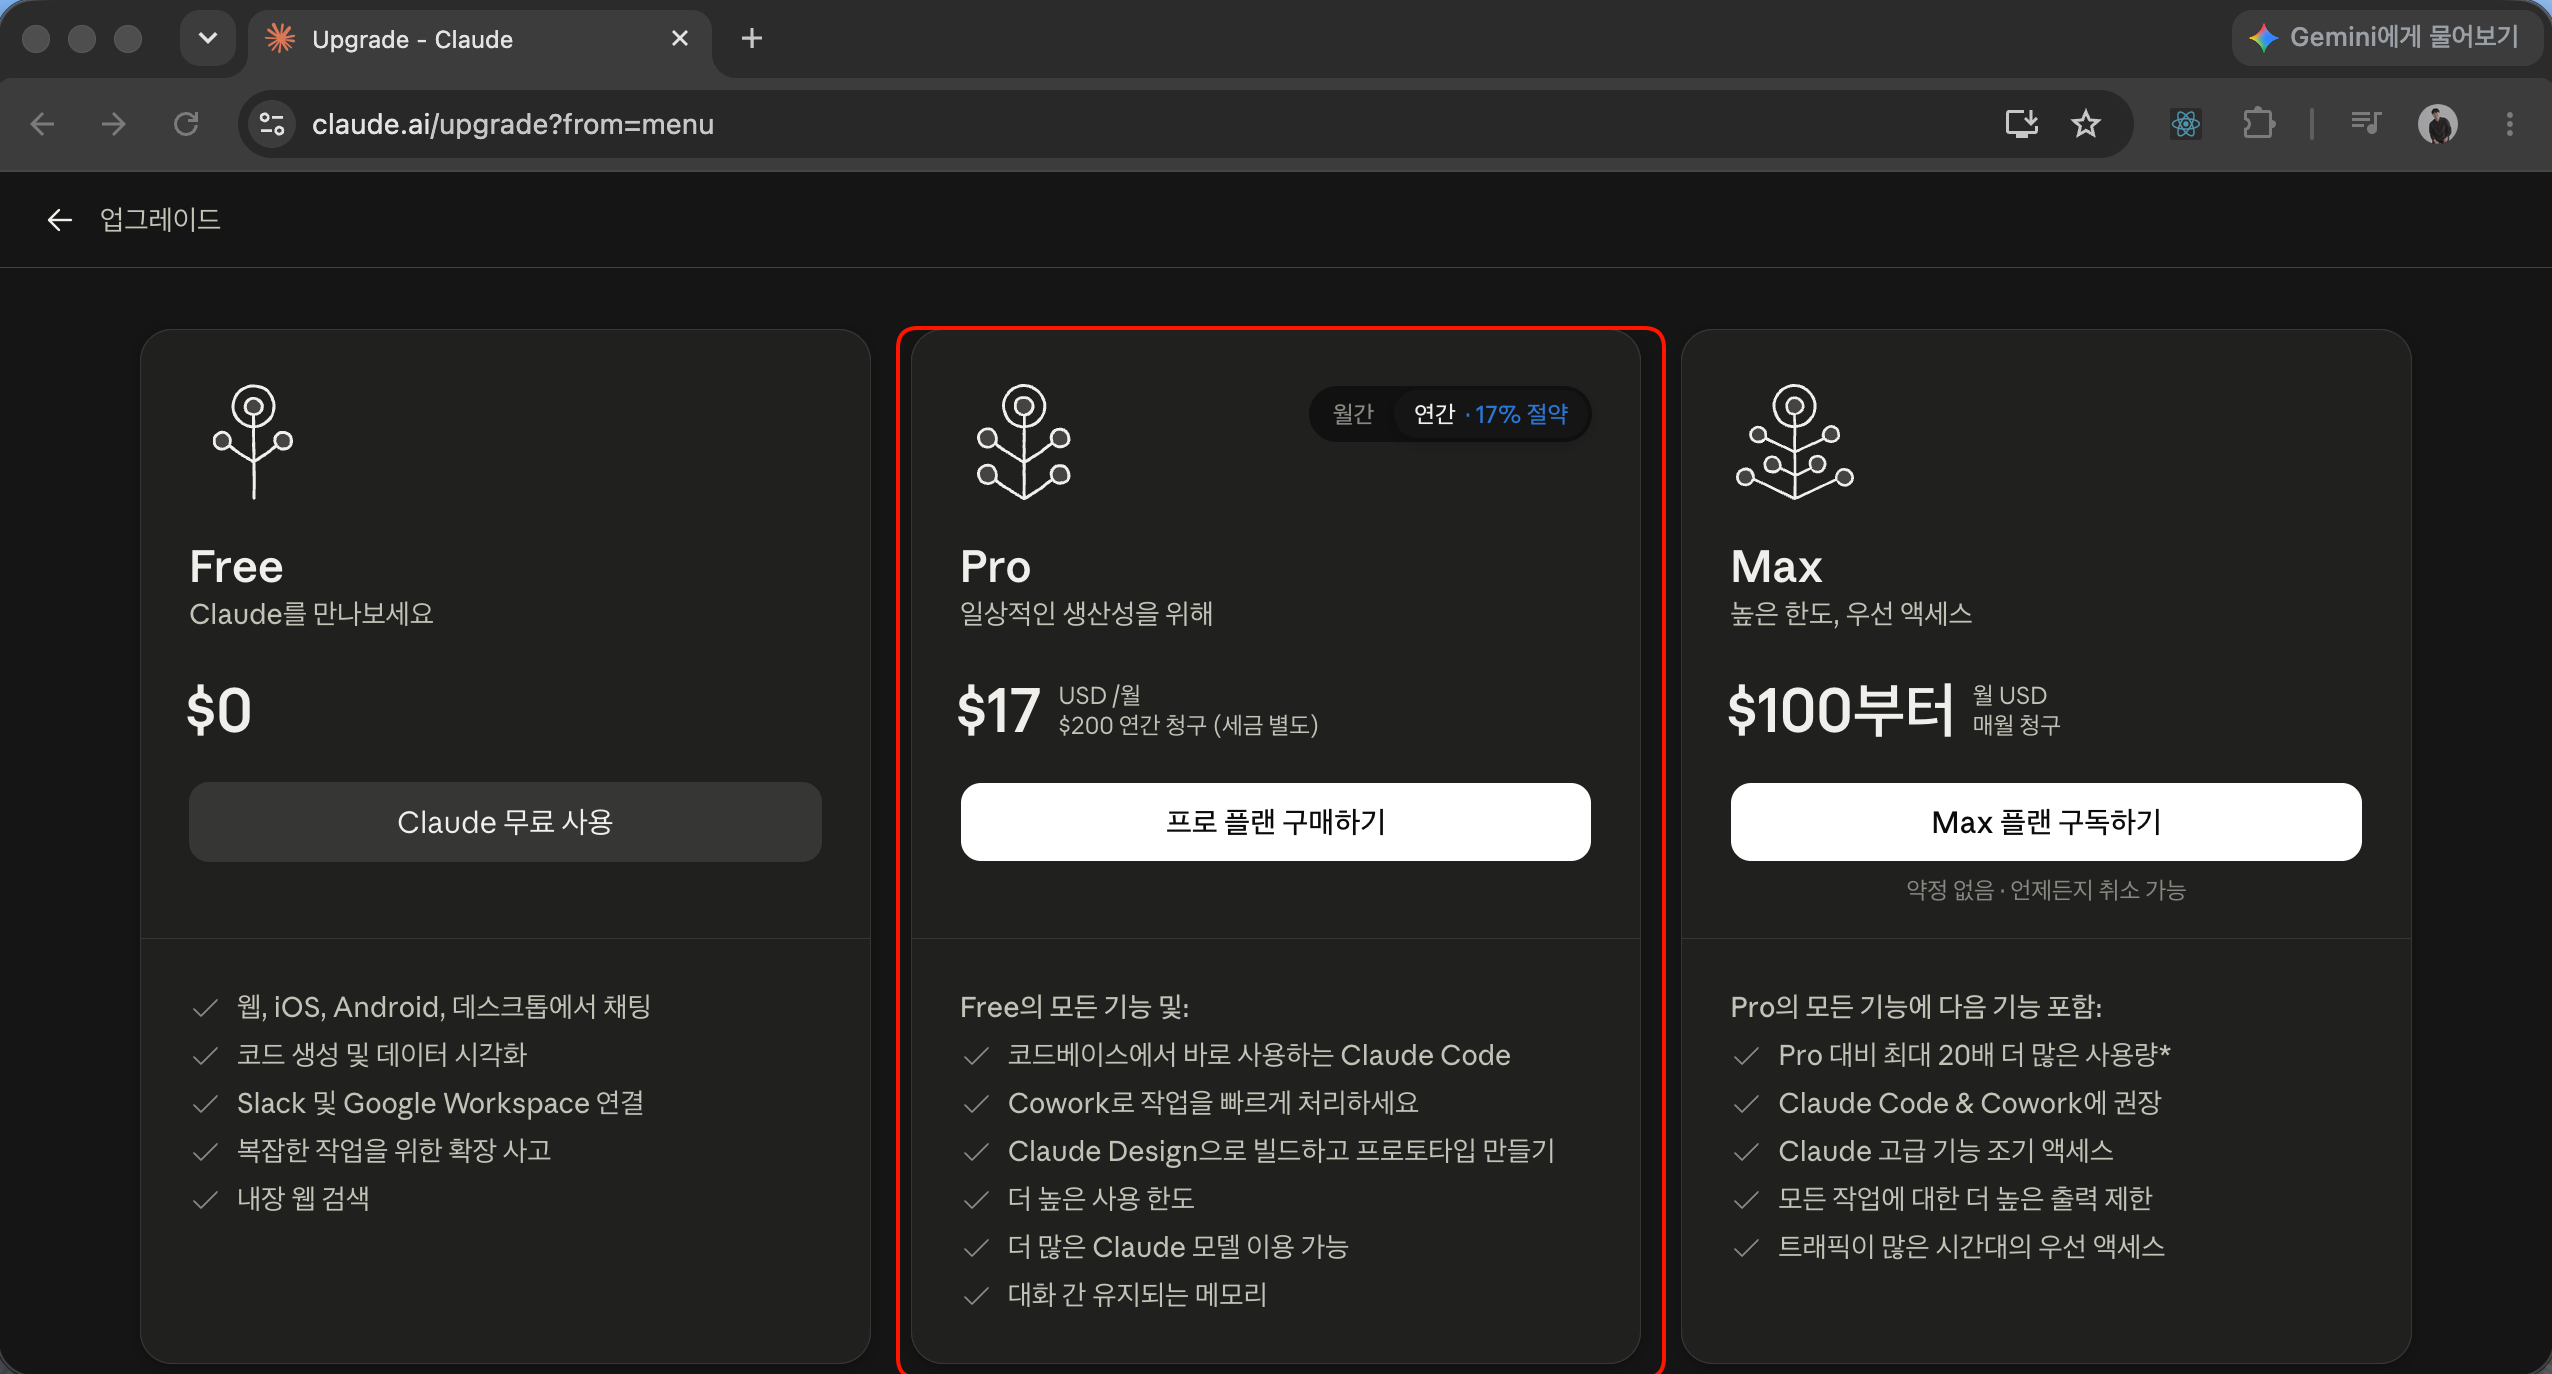Click "대화 간 유지되는 메모리" feature
The height and width of the screenshot is (1374, 2552).
1137,1295
